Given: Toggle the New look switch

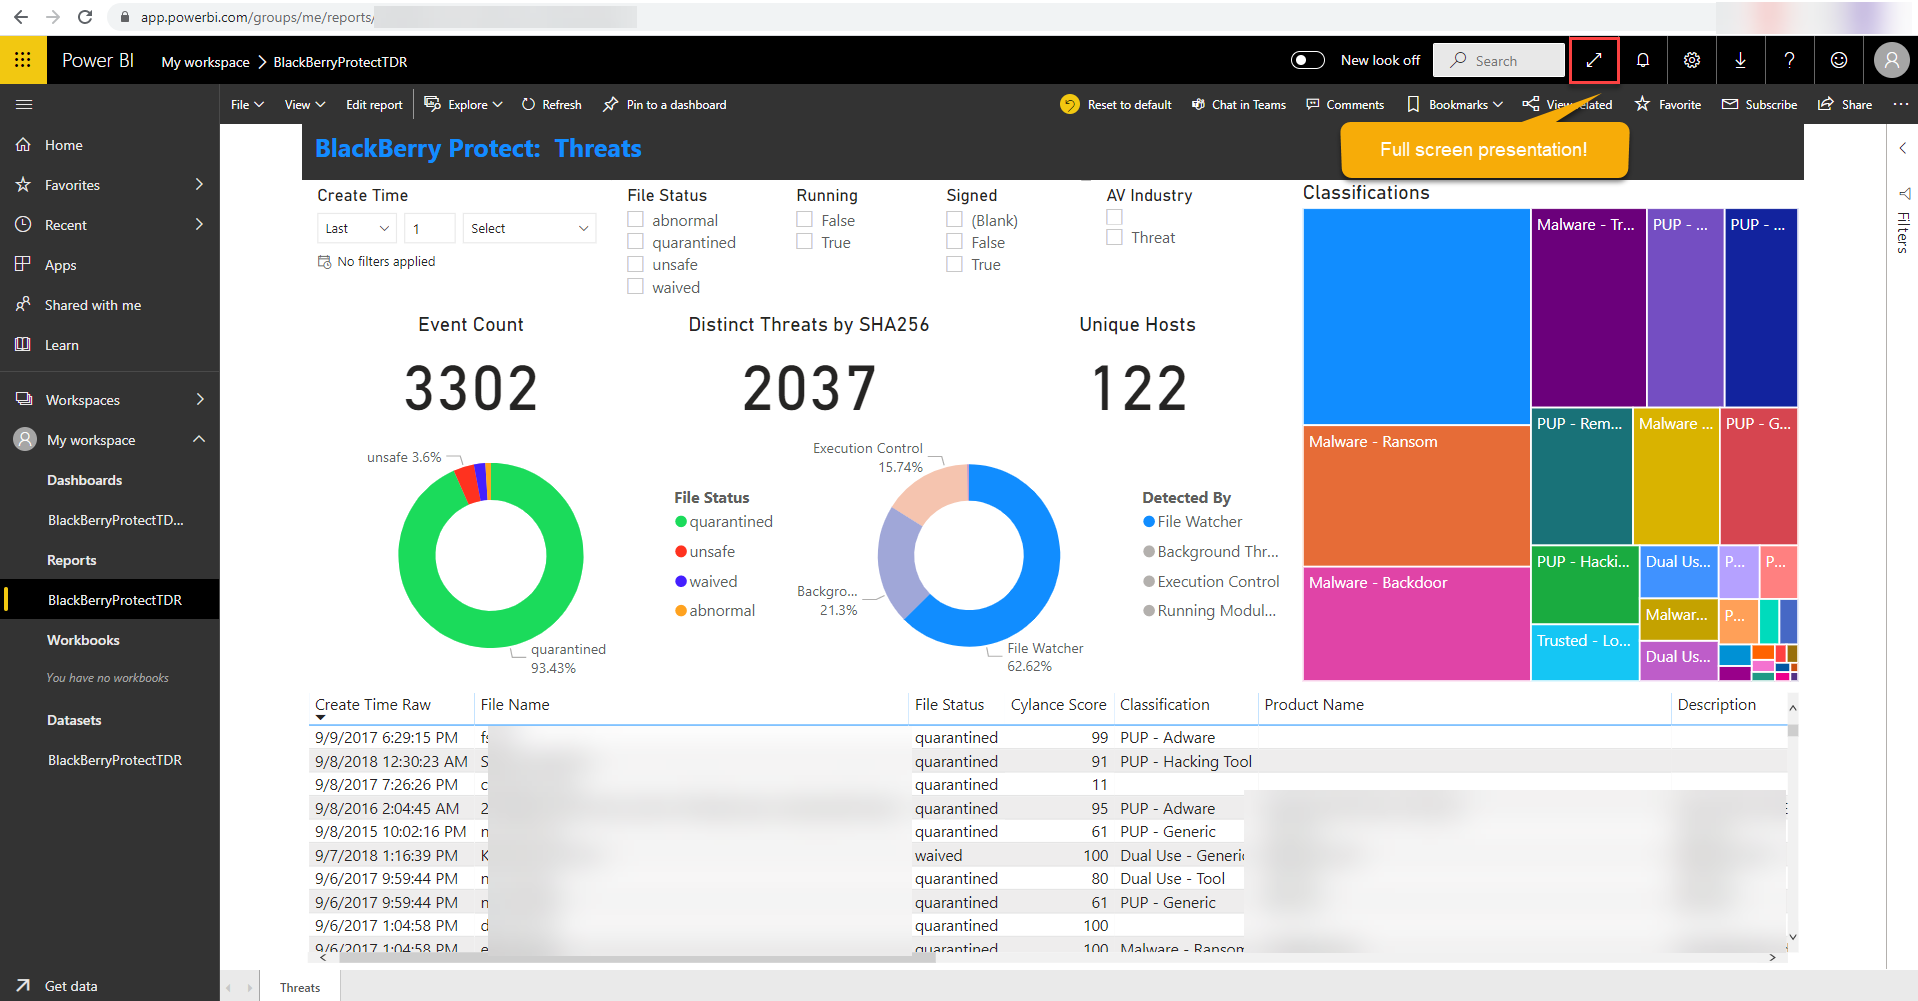Looking at the screenshot, I should (1307, 60).
